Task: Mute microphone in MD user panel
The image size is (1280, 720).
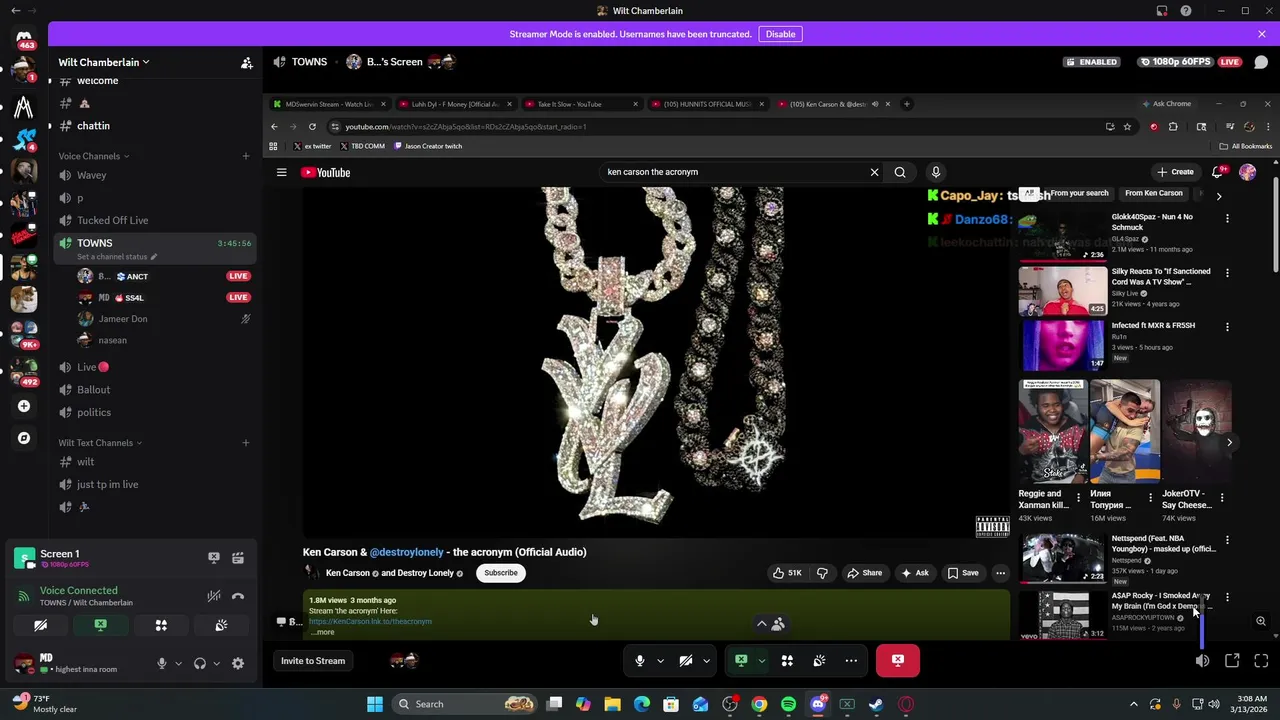Action: tap(161, 663)
